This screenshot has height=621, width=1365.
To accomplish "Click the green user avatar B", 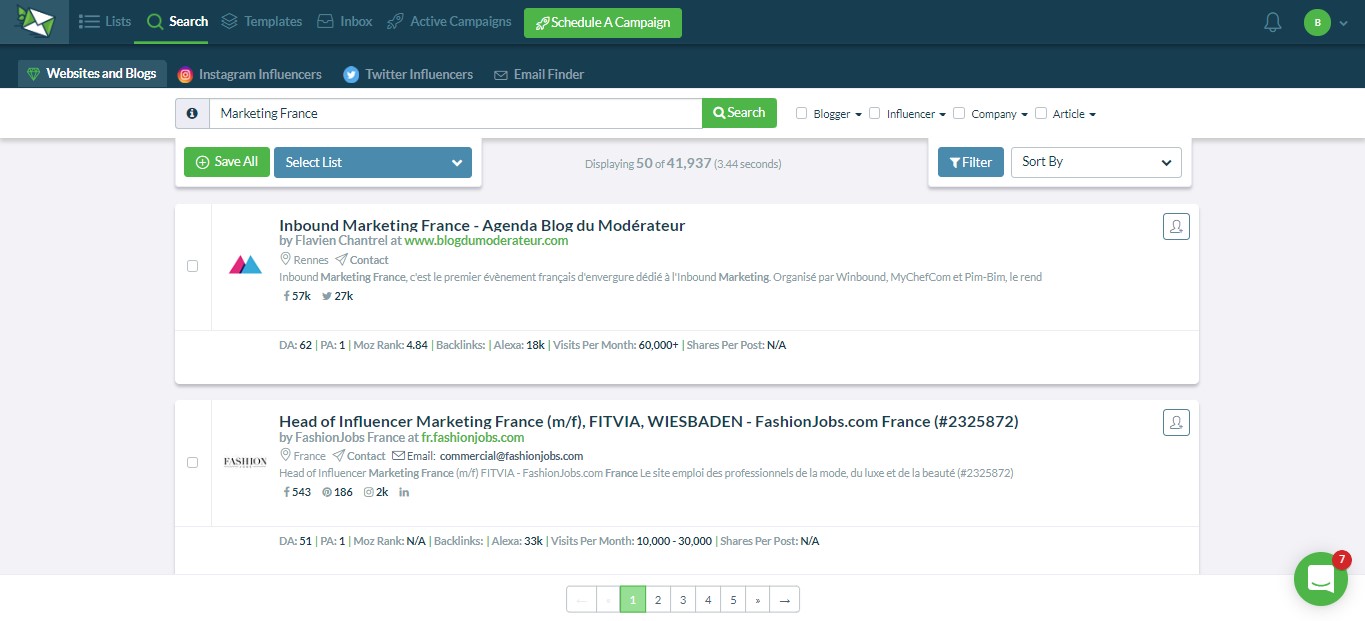I will [x=1318, y=22].
